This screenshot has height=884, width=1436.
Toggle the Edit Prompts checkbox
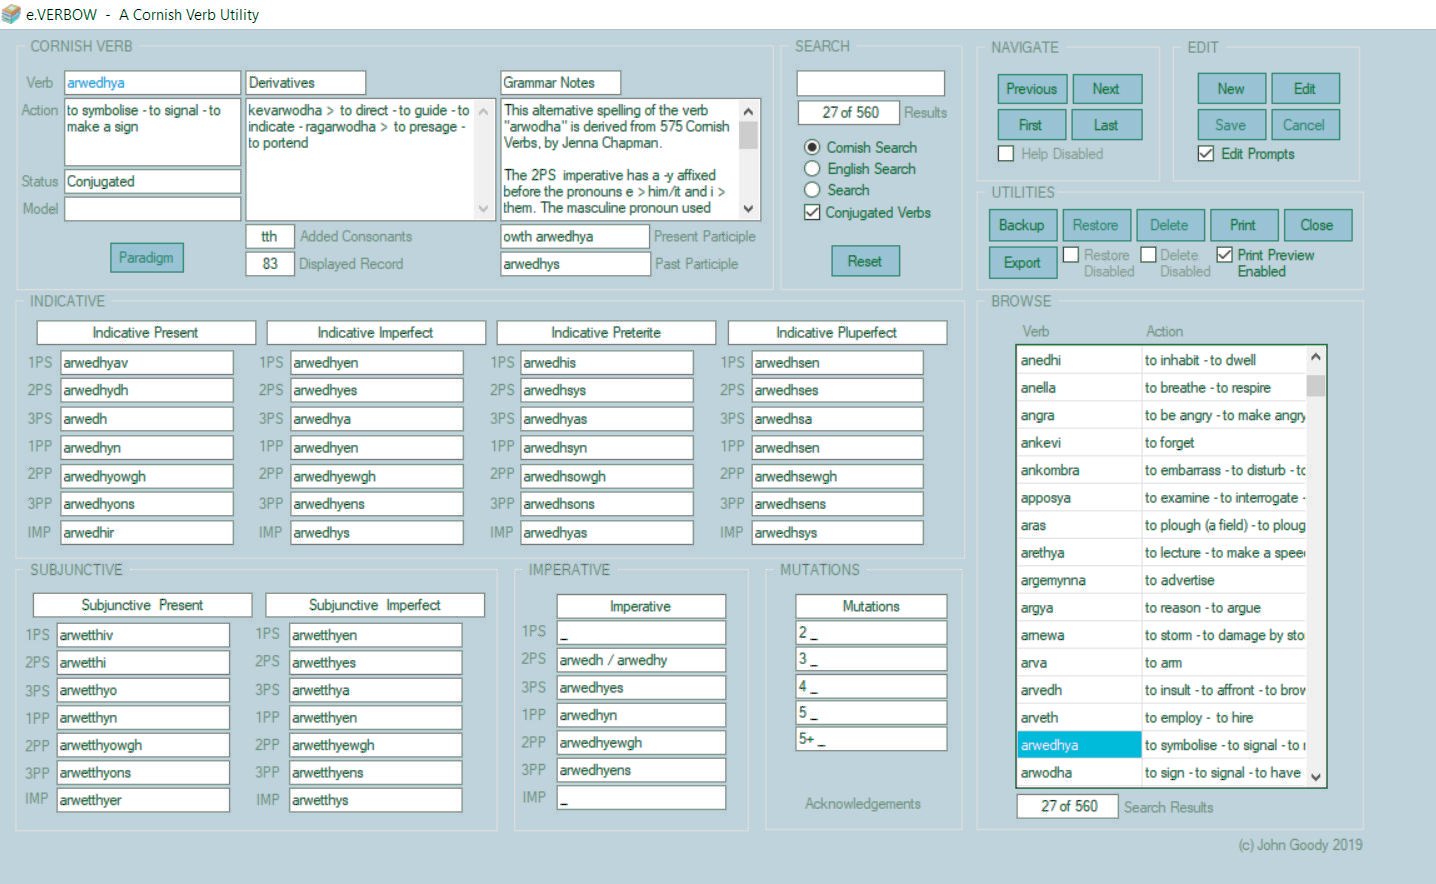(1206, 153)
